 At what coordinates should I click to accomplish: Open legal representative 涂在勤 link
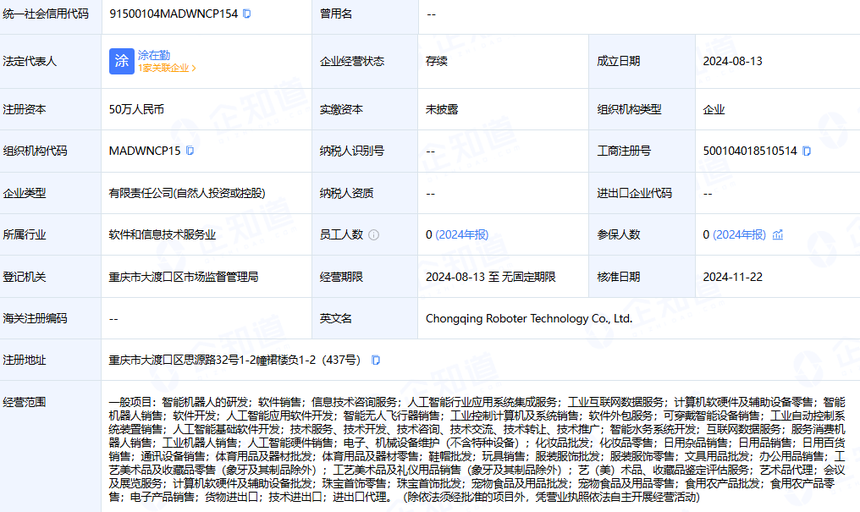155,54
